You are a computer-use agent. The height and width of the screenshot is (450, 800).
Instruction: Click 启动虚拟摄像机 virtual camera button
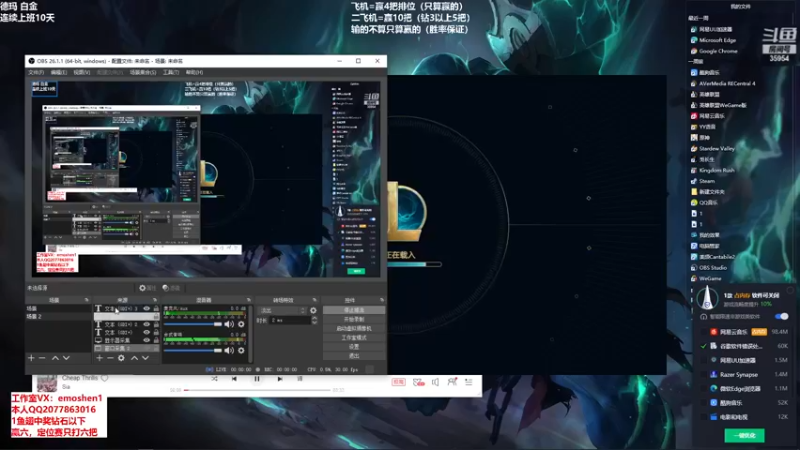click(354, 329)
